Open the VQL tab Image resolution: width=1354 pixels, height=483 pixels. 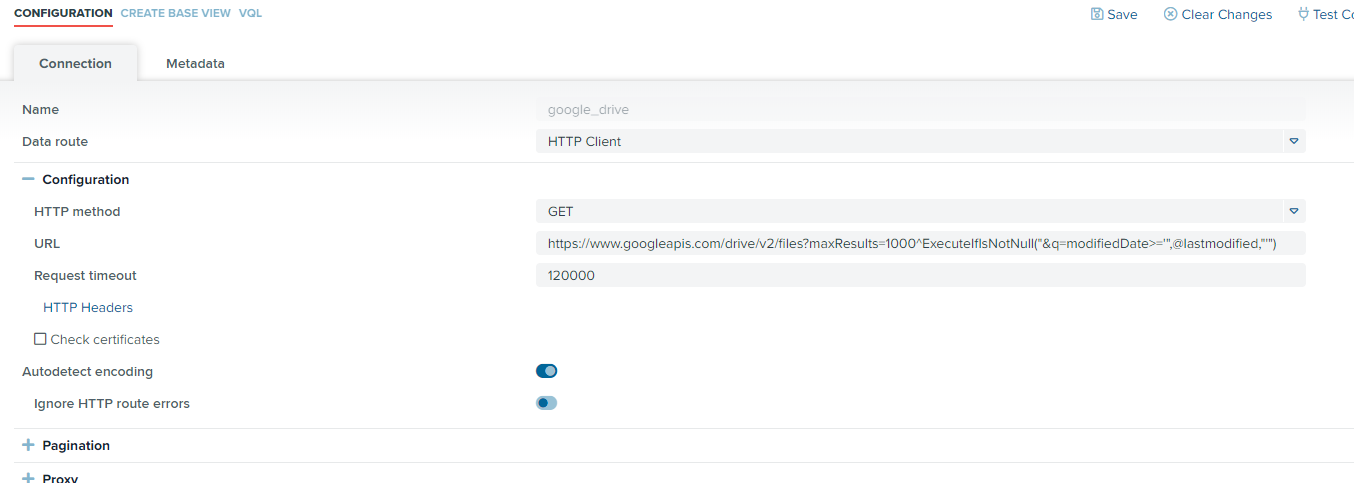click(x=250, y=13)
